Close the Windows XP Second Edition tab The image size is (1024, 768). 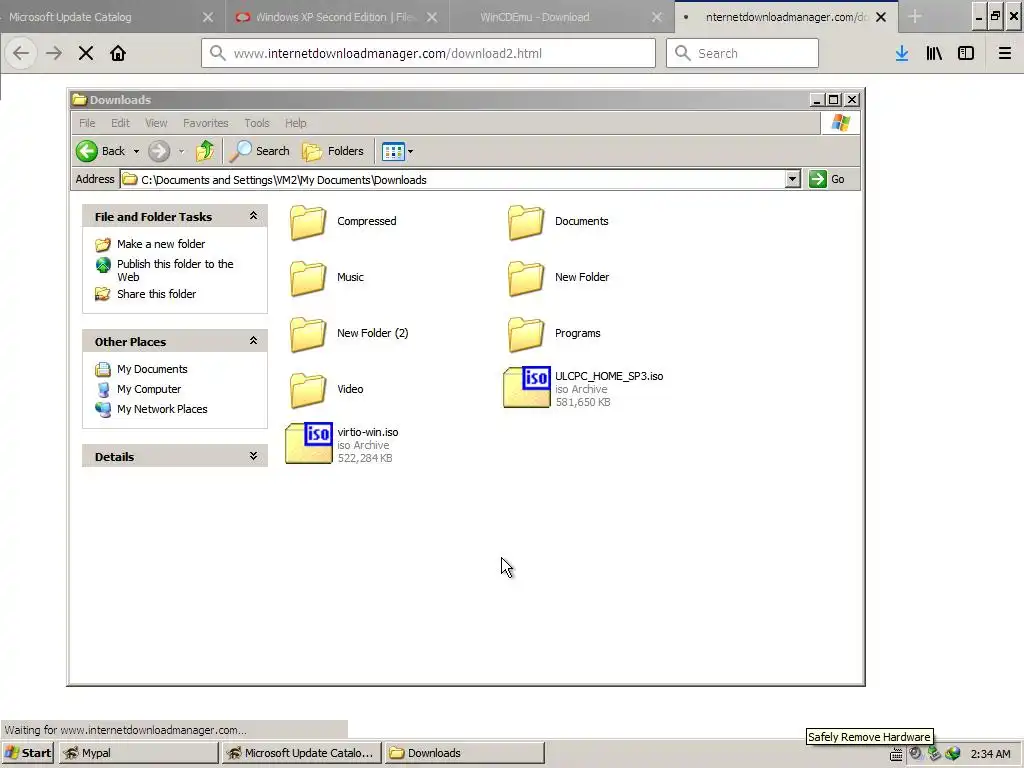432,18
